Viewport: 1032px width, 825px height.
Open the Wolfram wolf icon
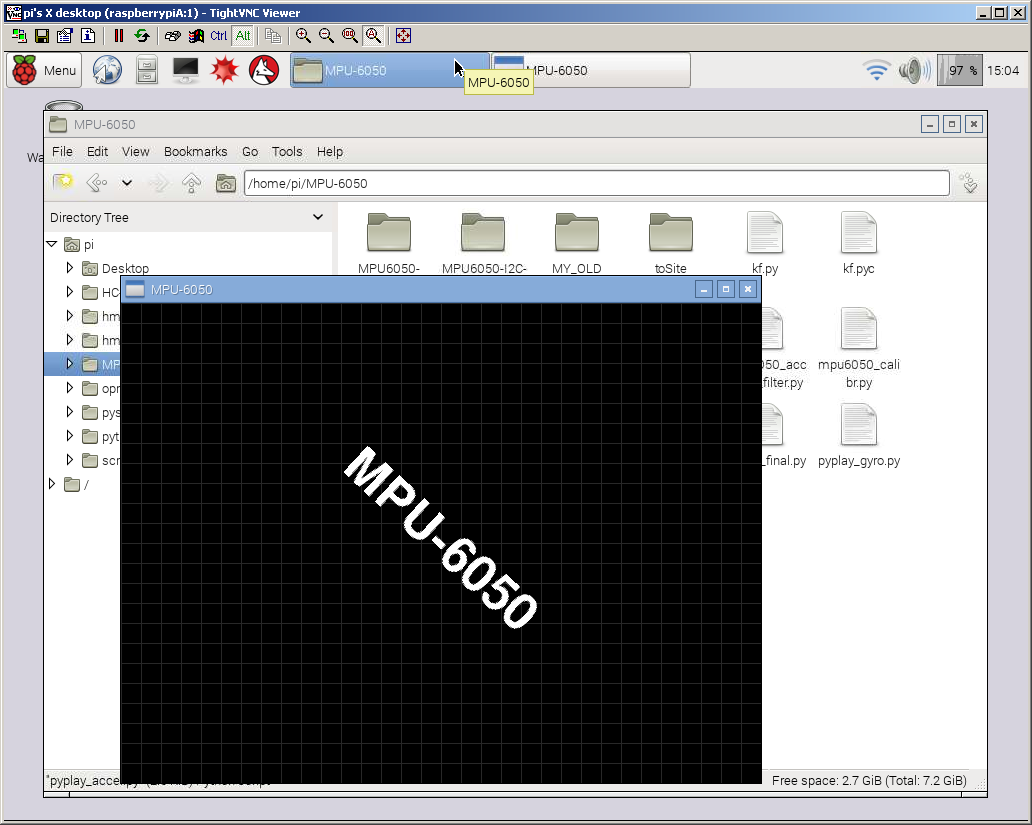tap(264, 70)
